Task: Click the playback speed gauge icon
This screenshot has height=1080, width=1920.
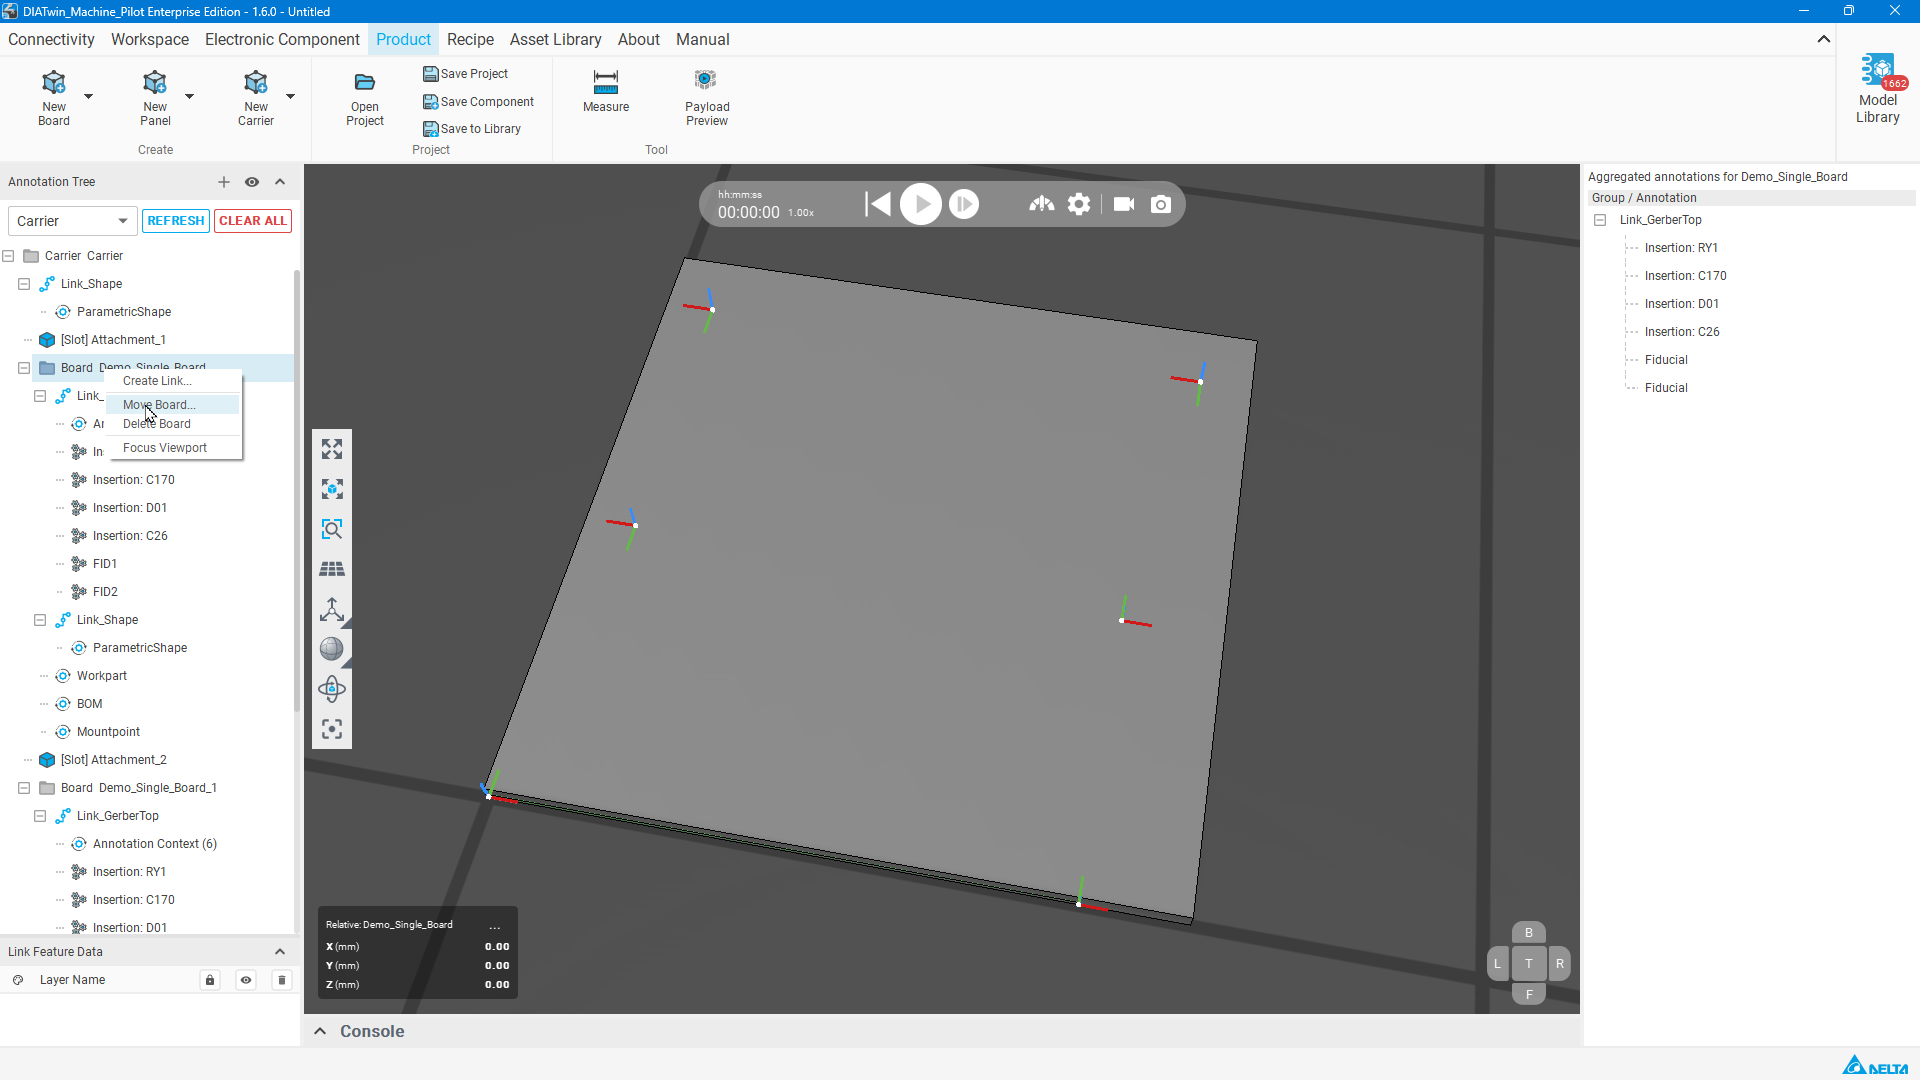Action: (x=1042, y=204)
